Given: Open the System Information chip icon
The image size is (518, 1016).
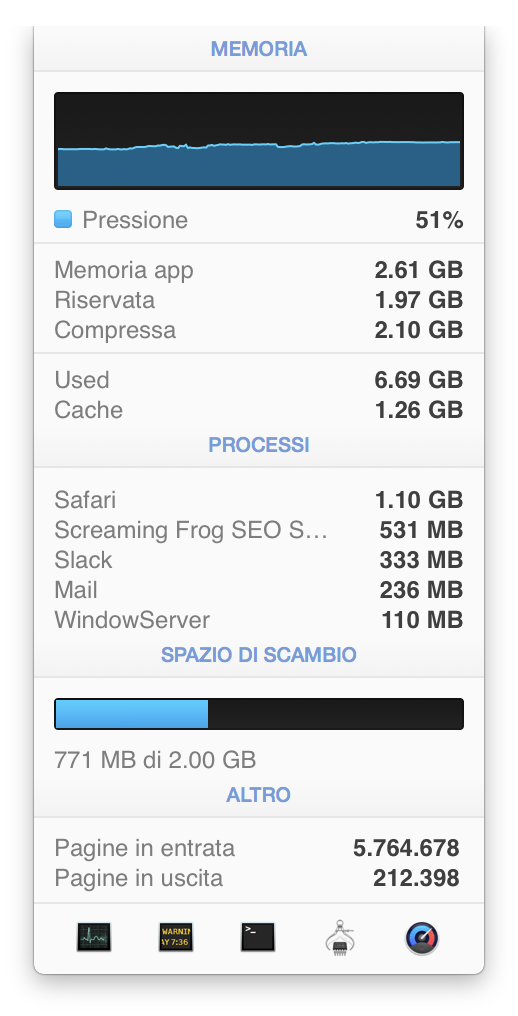Looking at the screenshot, I should pos(340,937).
